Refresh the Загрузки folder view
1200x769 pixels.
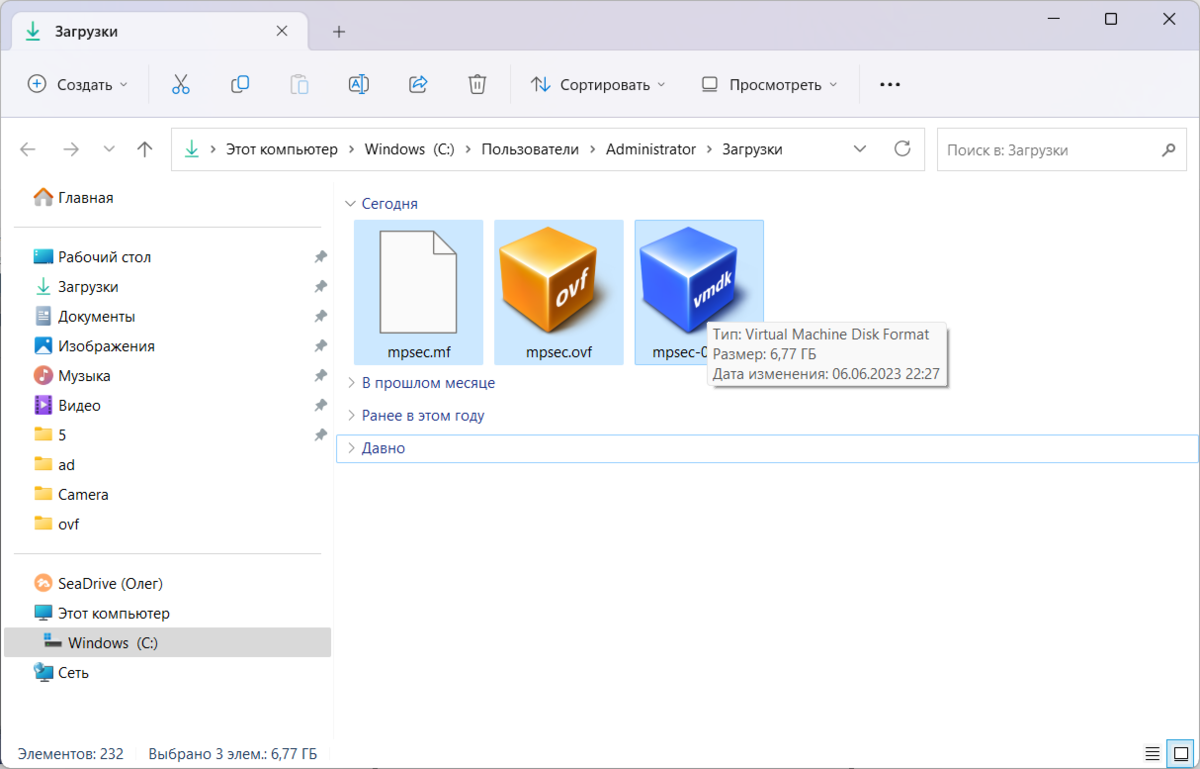click(902, 148)
